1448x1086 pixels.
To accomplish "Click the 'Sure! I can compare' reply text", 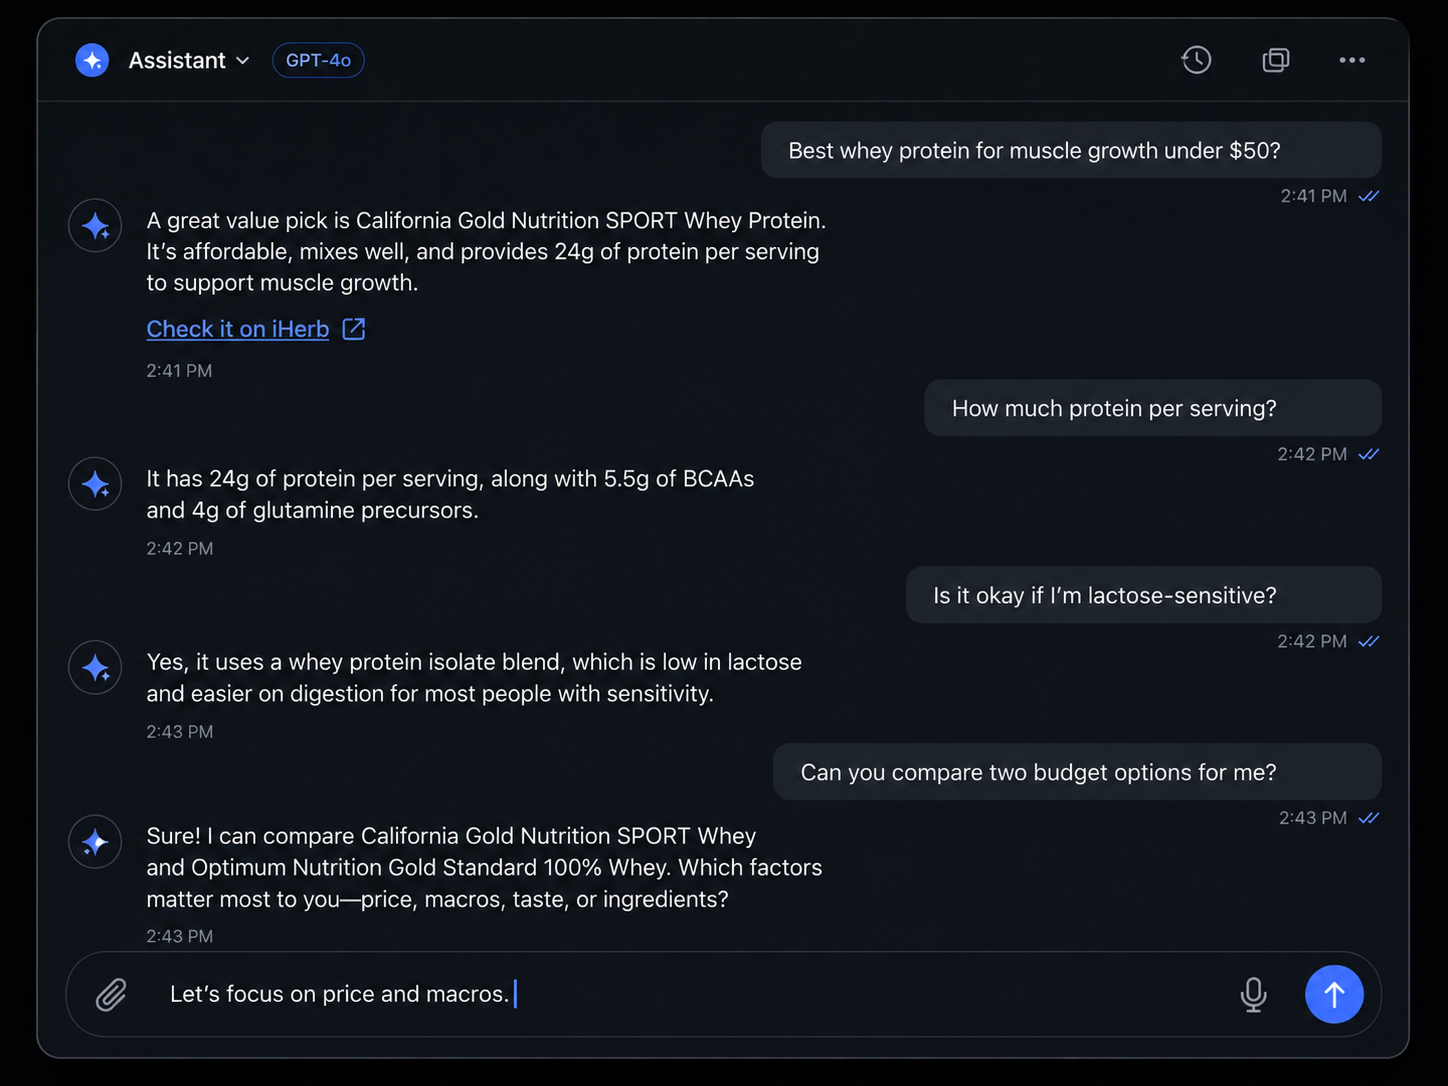I will [x=484, y=867].
